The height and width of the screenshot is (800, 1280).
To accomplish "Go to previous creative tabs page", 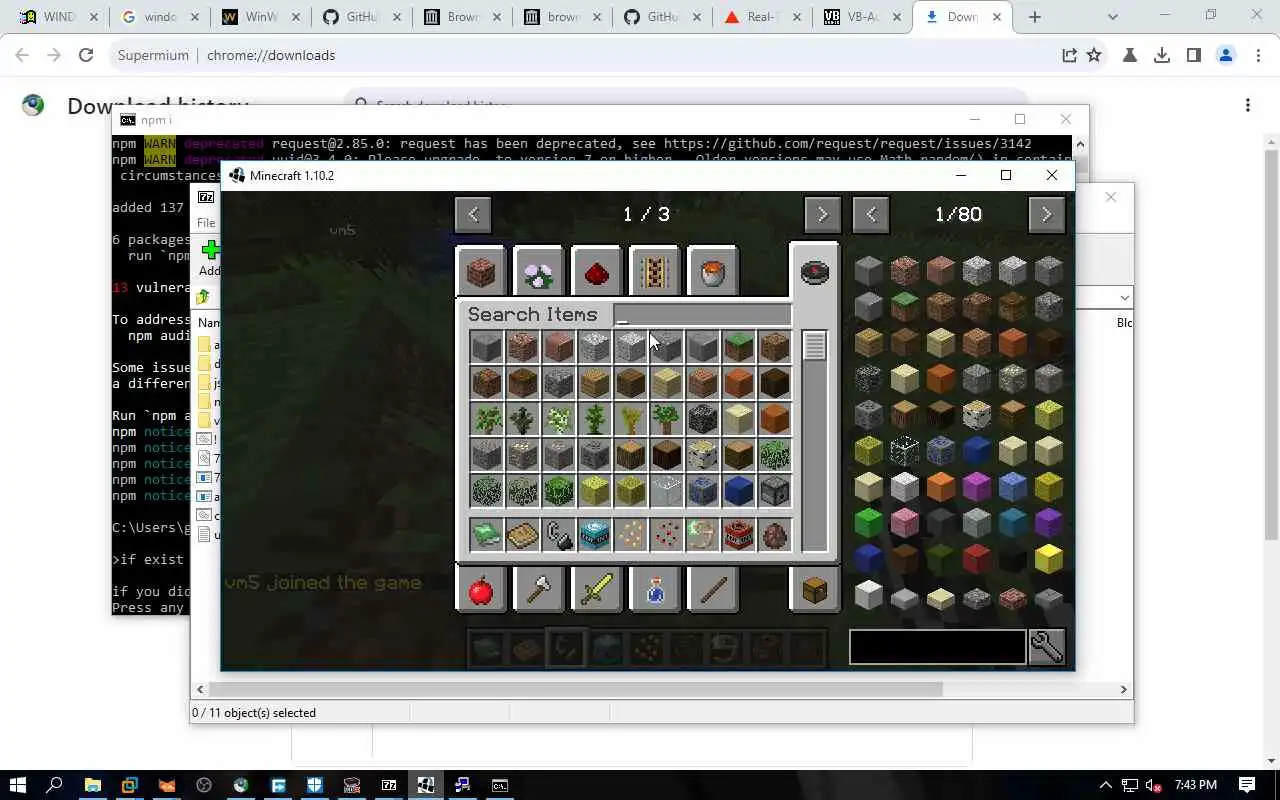I will (x=473, y=214).
